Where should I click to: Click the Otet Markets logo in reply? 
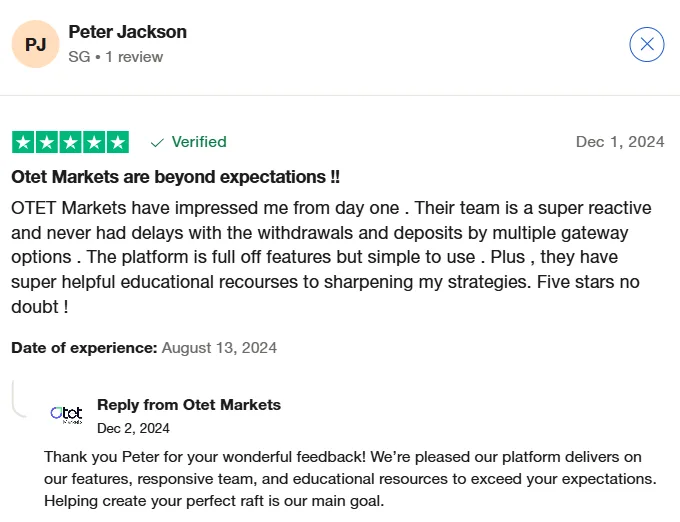[x=66, y=413]
